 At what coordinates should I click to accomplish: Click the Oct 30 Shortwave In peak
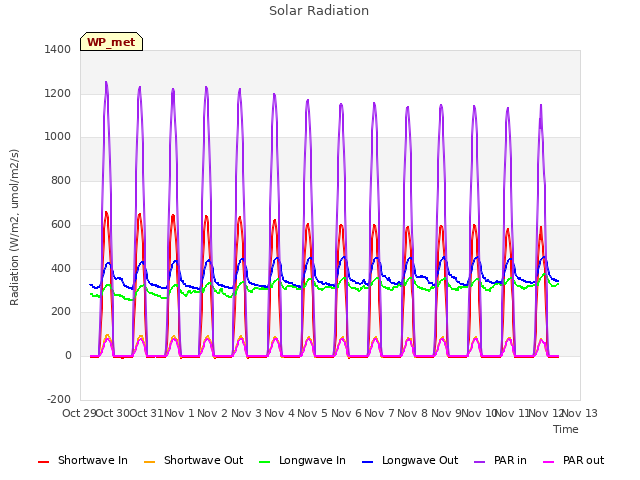pyautogui.click(x=106, y=213)
